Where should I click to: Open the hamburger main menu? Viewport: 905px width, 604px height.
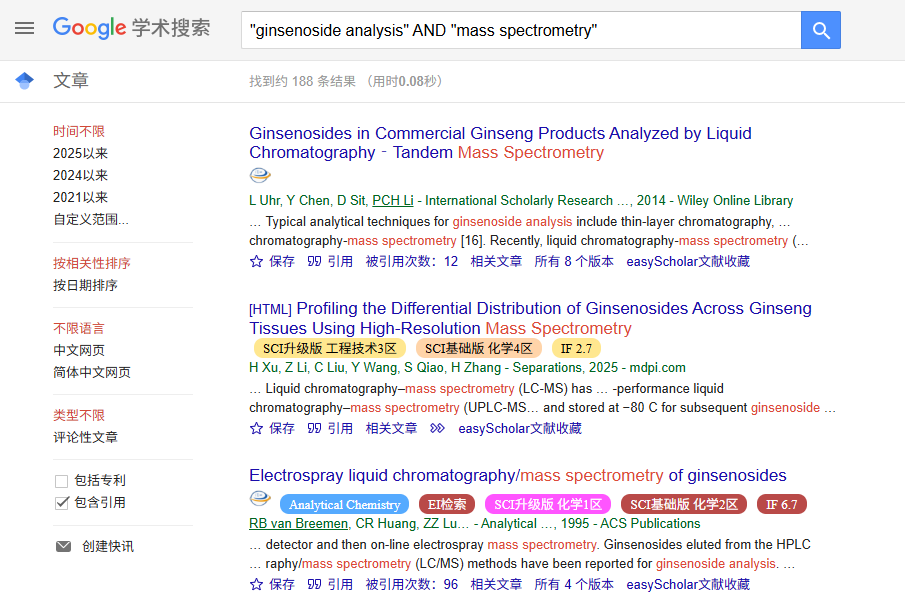click(24, 28)
